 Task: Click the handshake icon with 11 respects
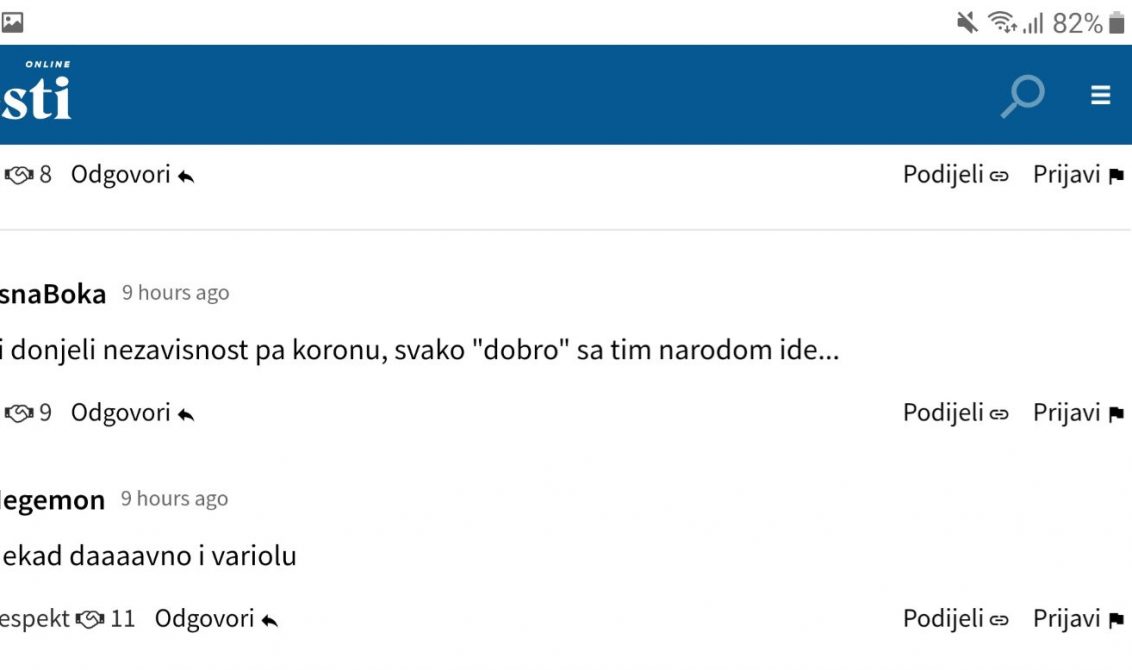pyautogui.click(x=90, y=619)
